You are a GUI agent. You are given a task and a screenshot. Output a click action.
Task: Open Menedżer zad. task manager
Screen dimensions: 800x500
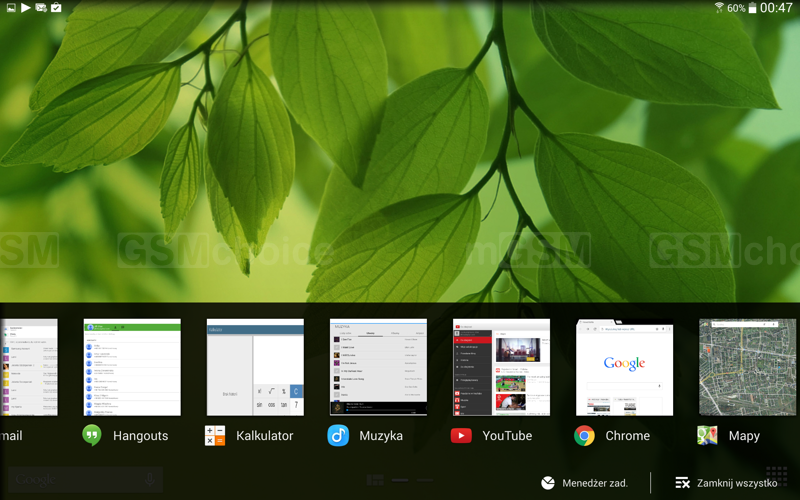tap(585, 483)
